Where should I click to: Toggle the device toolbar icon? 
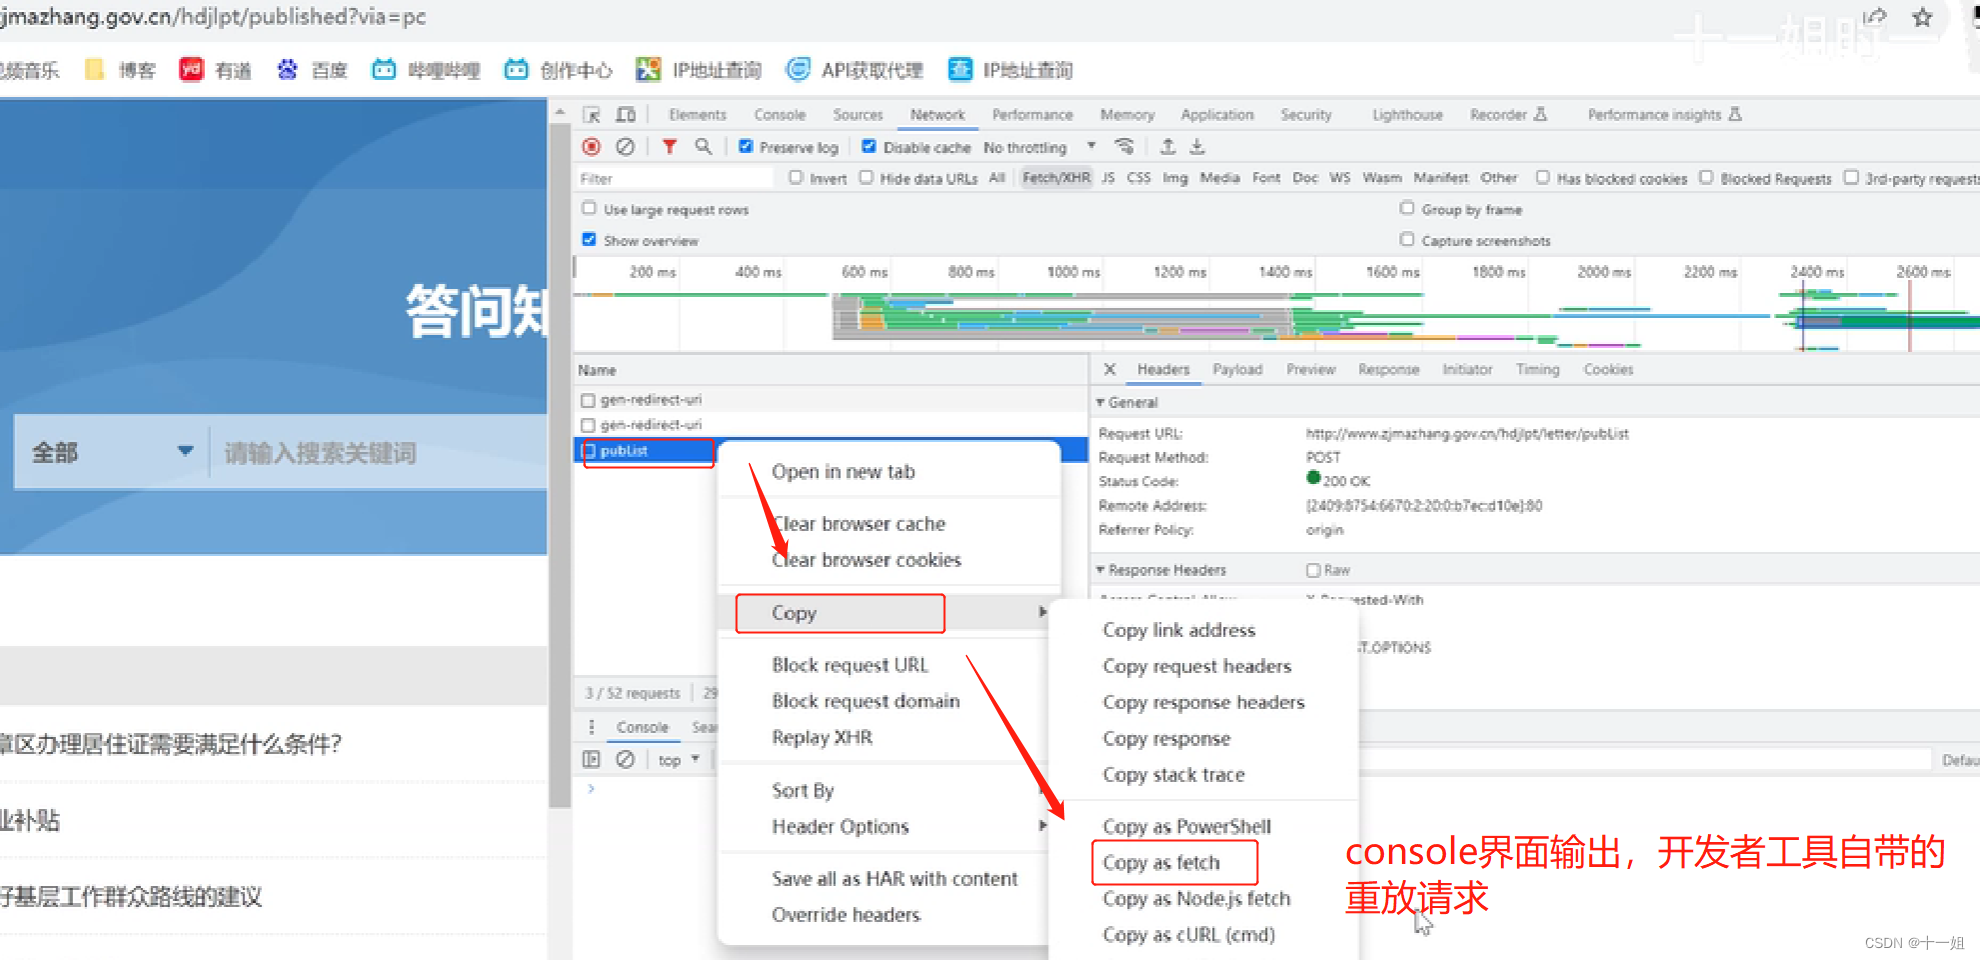[x=626, y=115]
